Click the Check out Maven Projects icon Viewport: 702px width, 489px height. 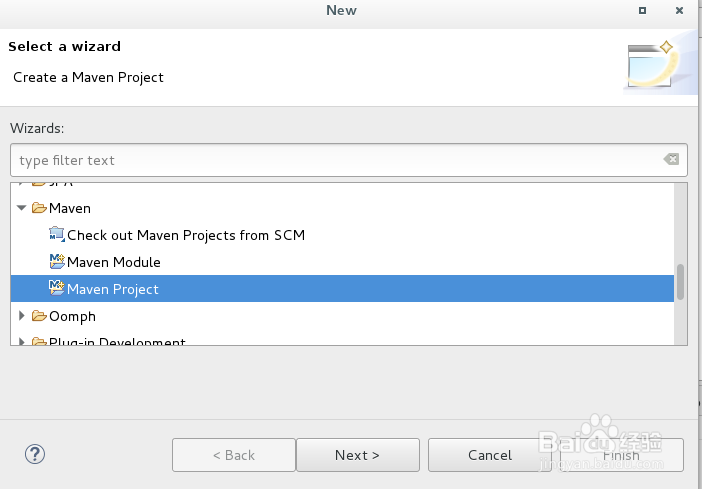tap(56, 235)
